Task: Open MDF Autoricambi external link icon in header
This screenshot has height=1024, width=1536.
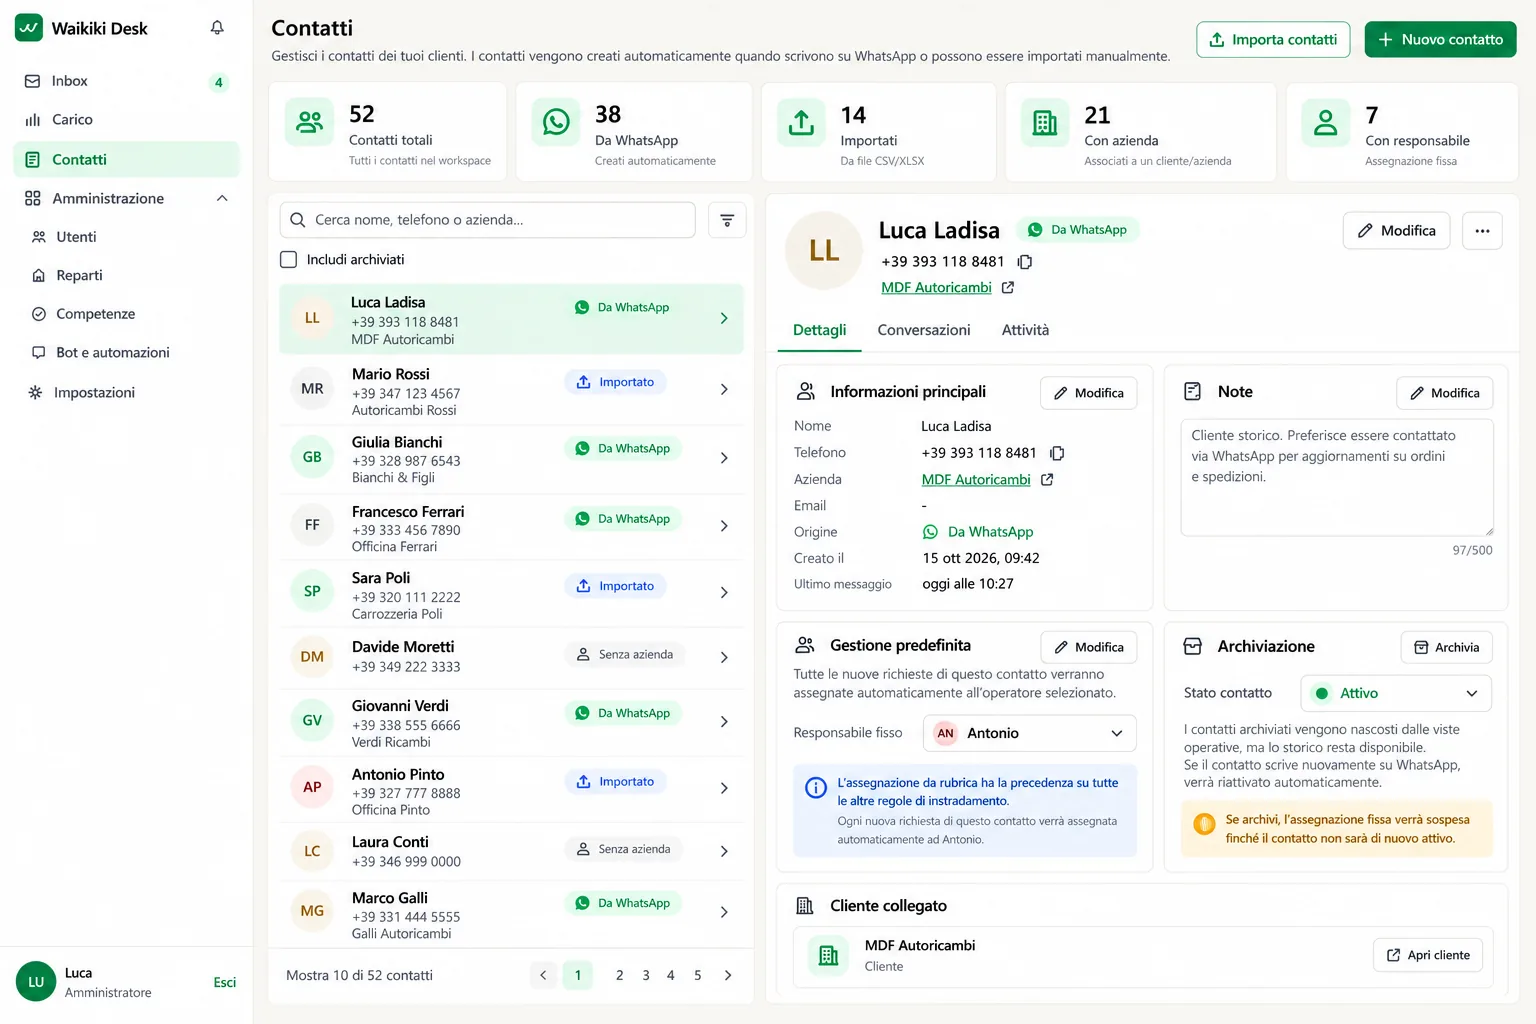Action: click(x=1008, y=288)
